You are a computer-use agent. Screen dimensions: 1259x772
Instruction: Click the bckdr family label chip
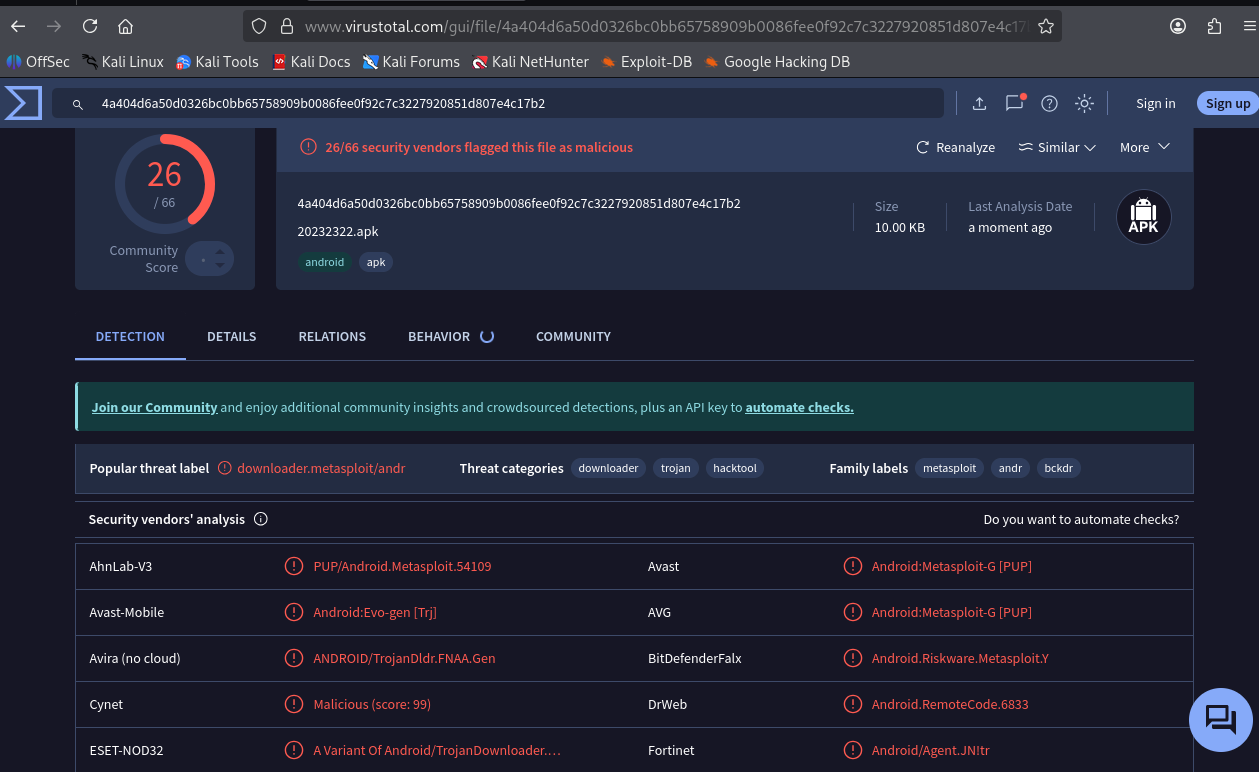pyautogui.click(x=1058, y=468)
